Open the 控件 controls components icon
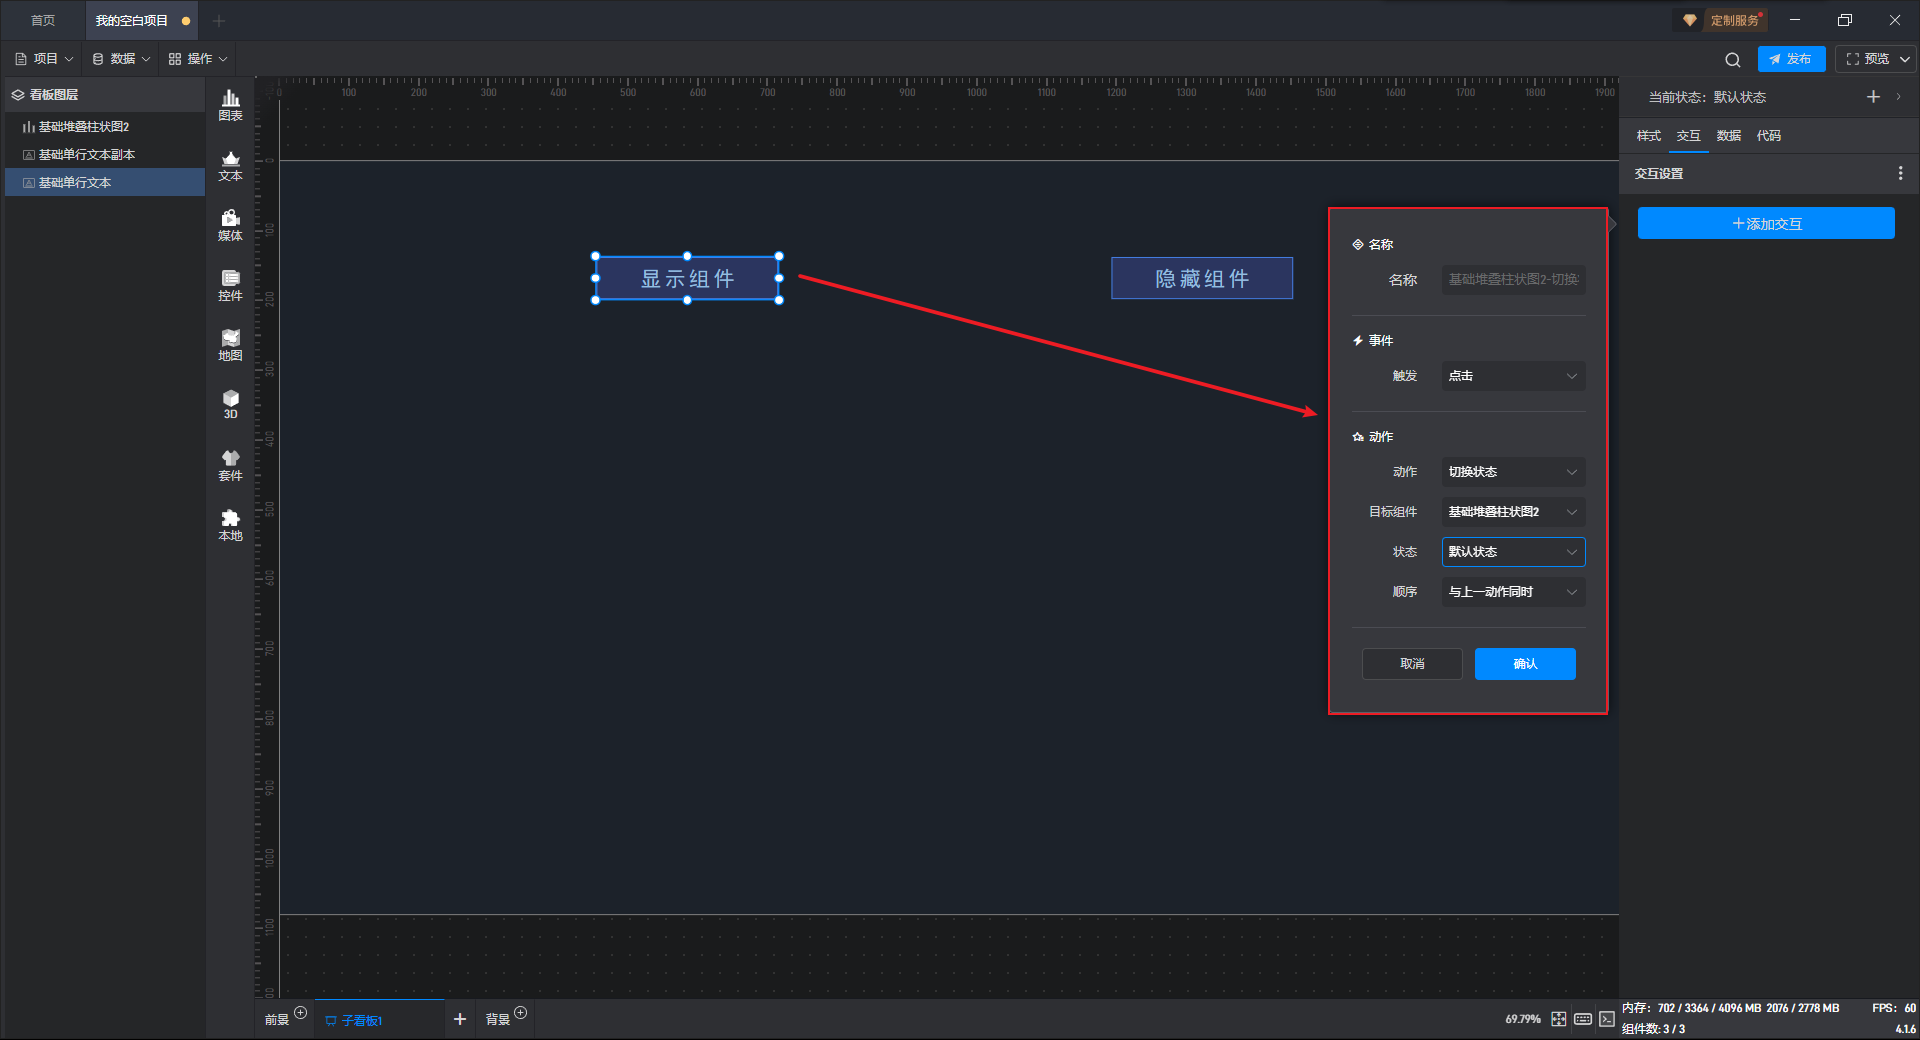Viewport: 1920px width, 1040px height. pos(230,285)
